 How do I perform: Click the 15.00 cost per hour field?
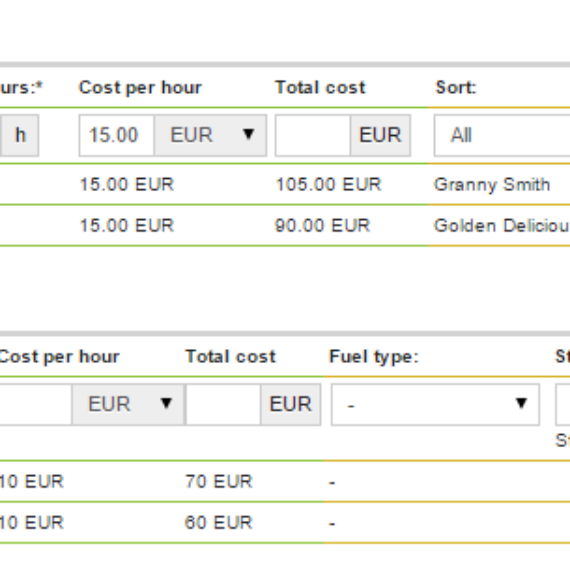116,135
